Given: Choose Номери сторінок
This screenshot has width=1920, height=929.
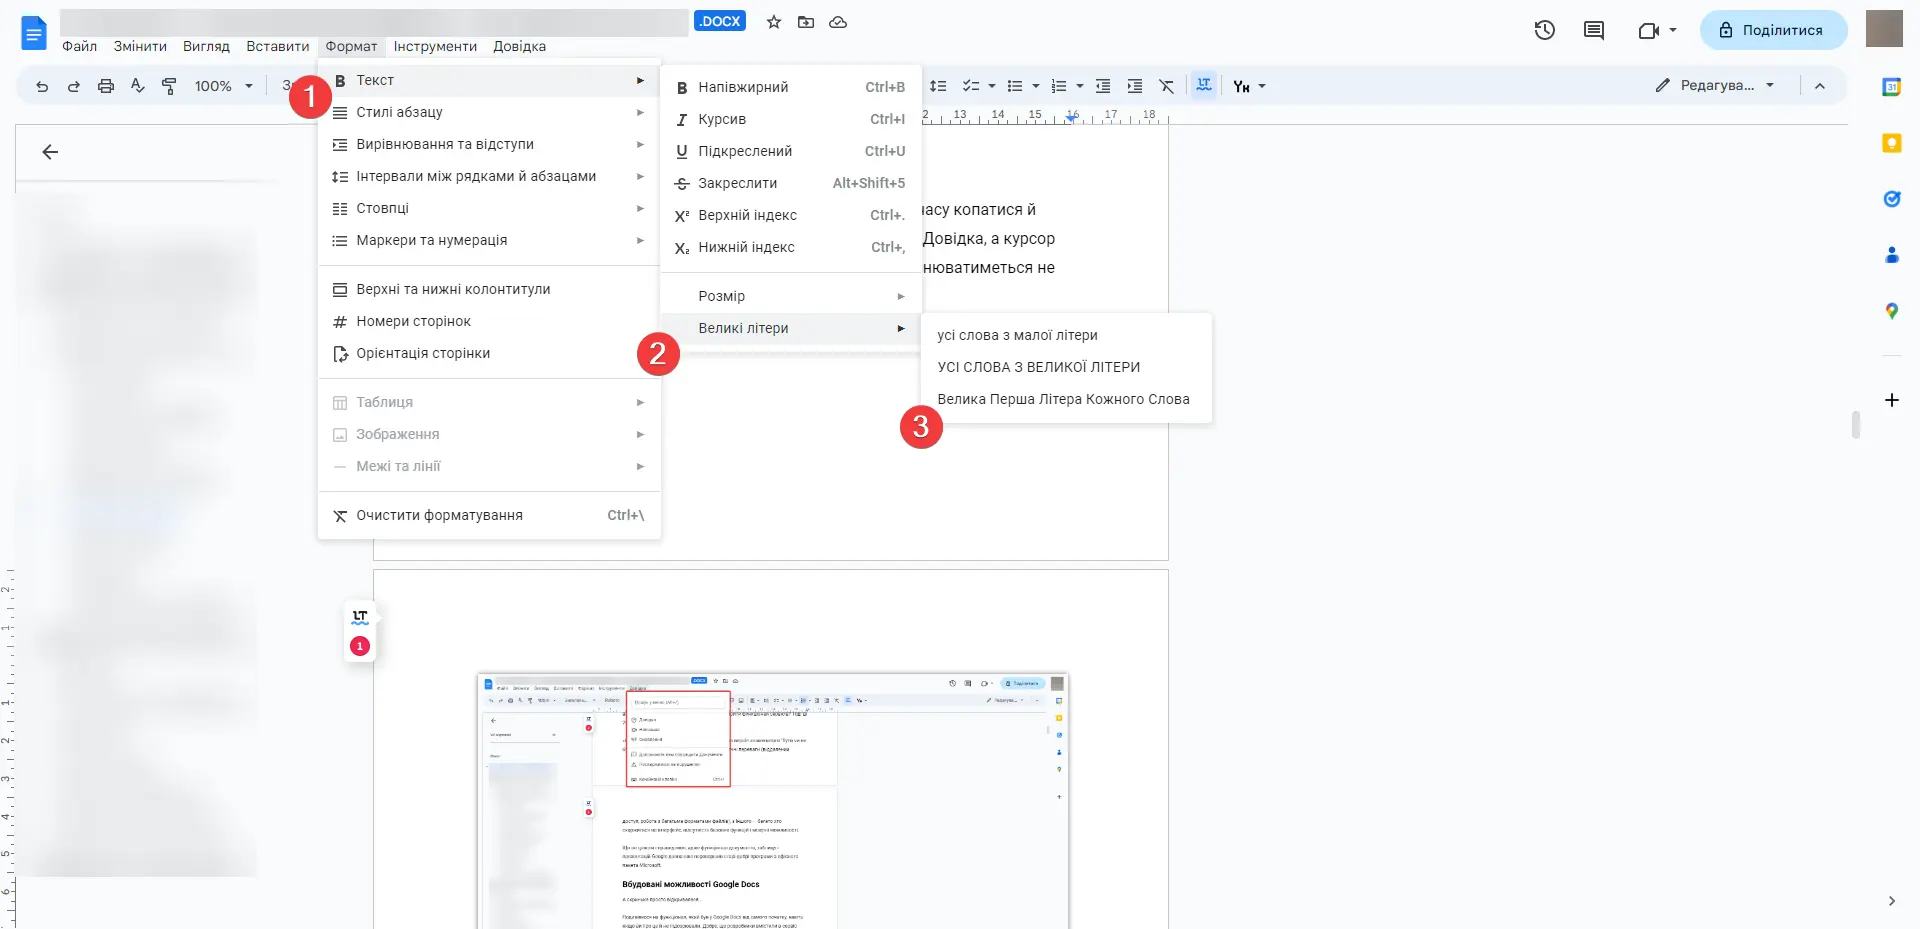Looking at the screenshot, I should point(489,321).
